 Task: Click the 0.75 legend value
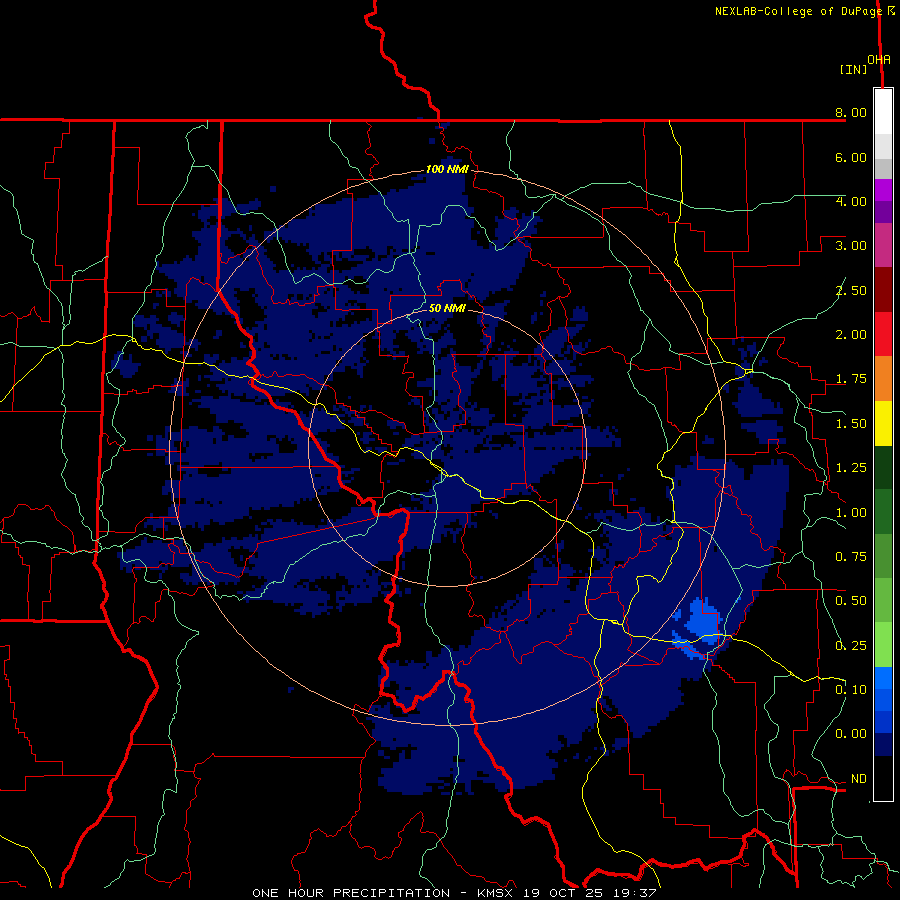[851, 557]
